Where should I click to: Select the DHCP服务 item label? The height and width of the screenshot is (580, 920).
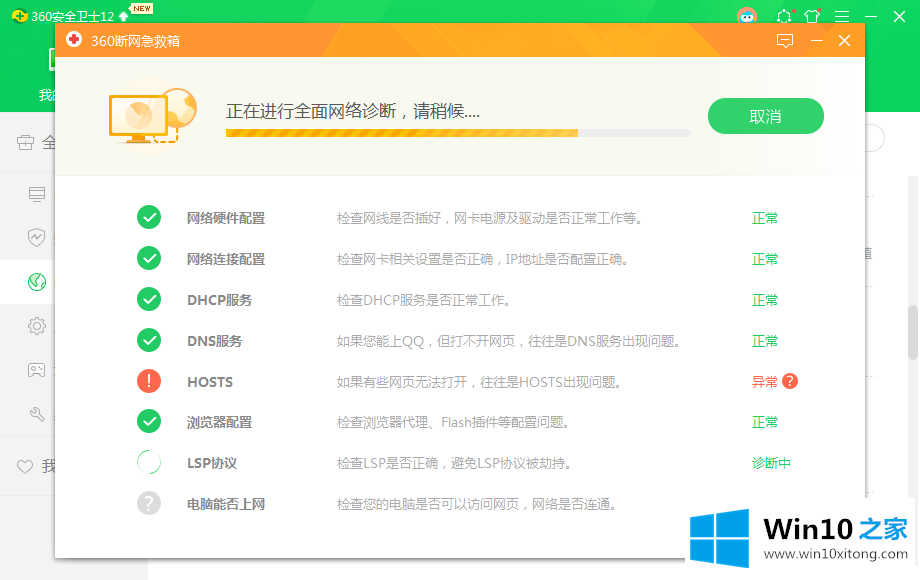[219, 300]
